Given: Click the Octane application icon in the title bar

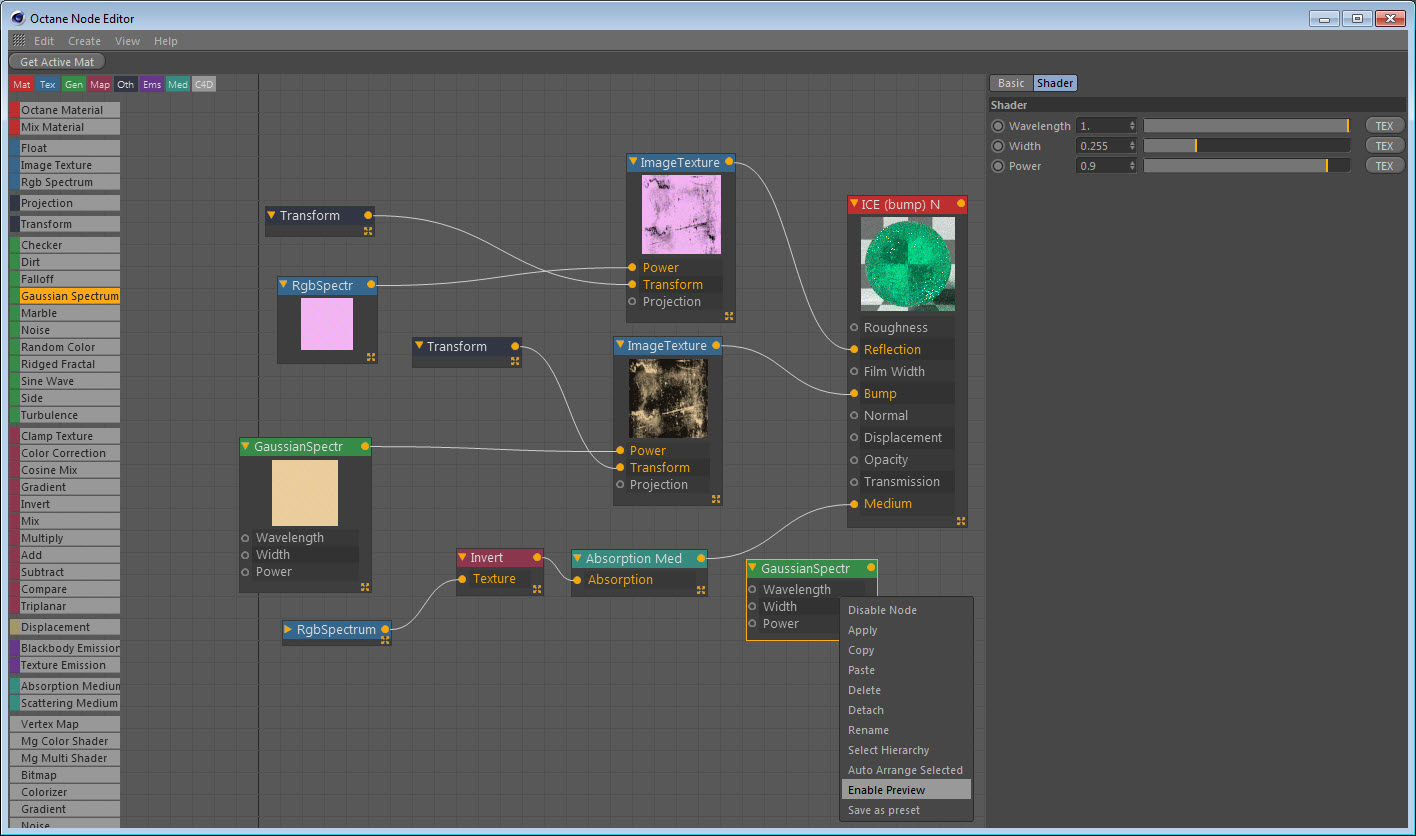Looking at the screenshot, I should pyautogui.click(x=18, y=18).
